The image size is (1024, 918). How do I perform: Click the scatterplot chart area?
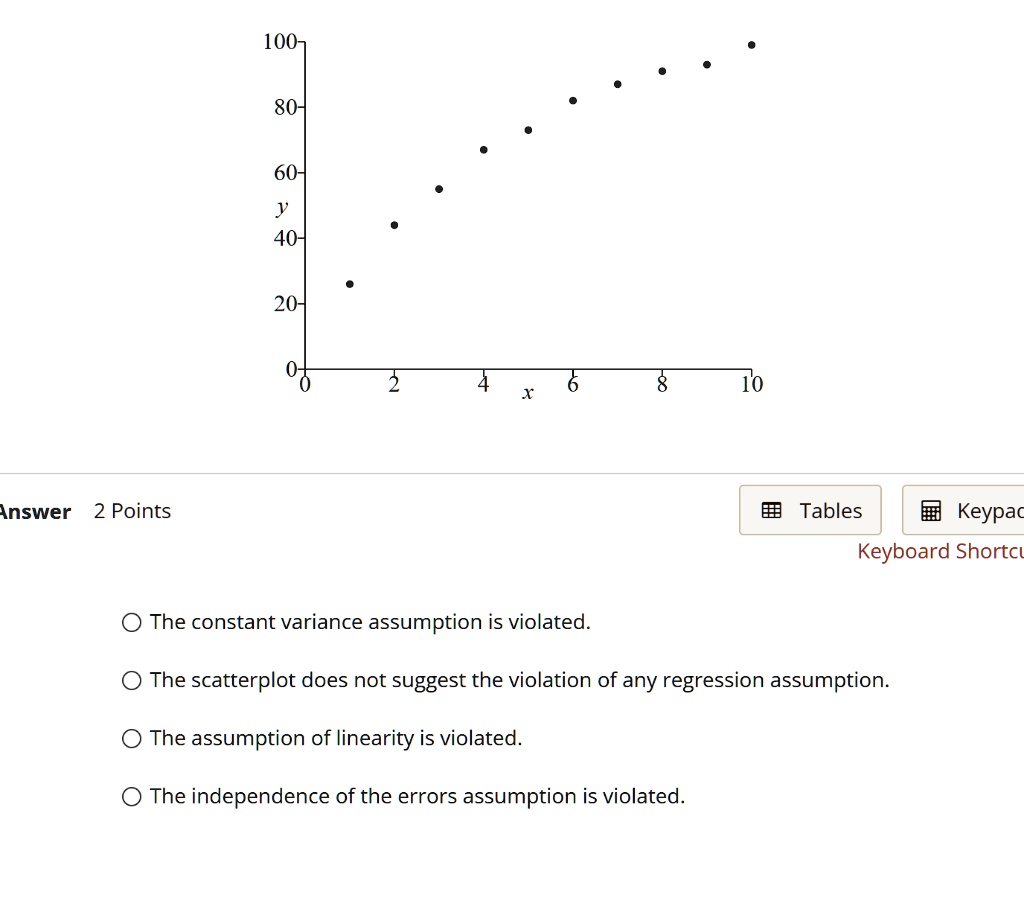click(x=530, y=200)
